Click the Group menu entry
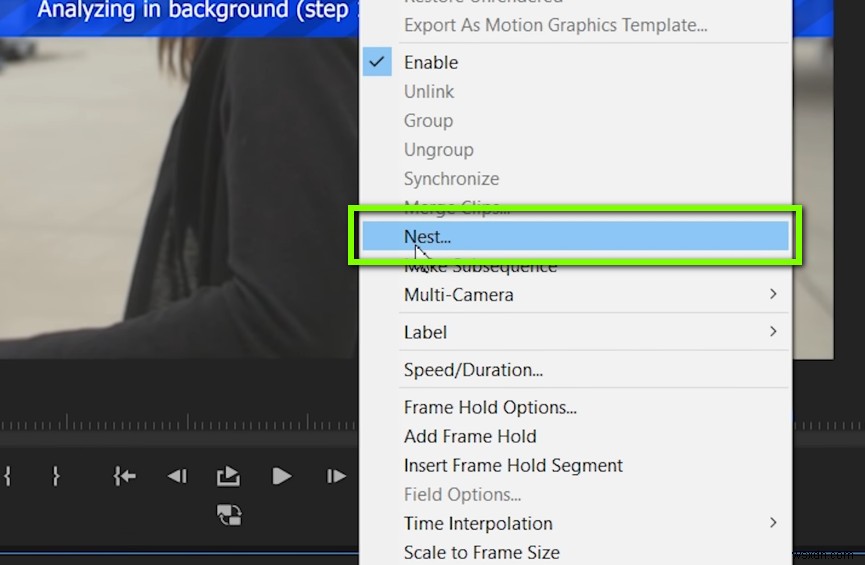 click(575, 121)
